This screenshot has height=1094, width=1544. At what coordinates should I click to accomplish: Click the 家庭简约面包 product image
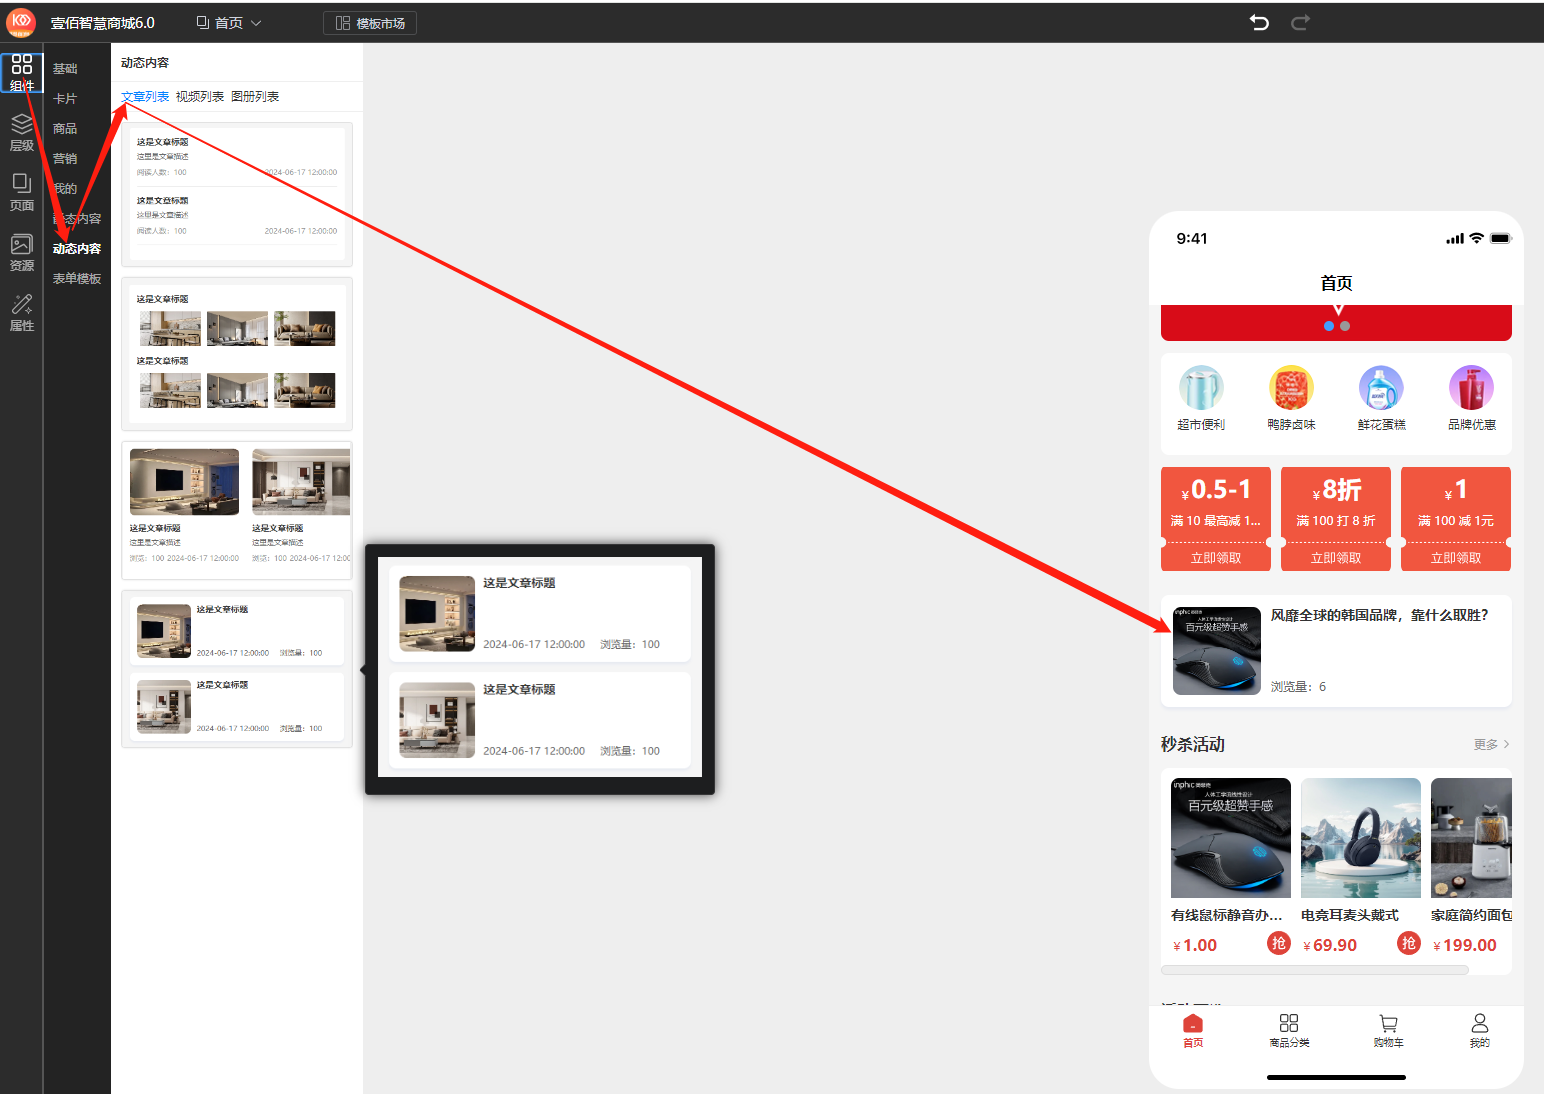click(x=1471, y=838)
